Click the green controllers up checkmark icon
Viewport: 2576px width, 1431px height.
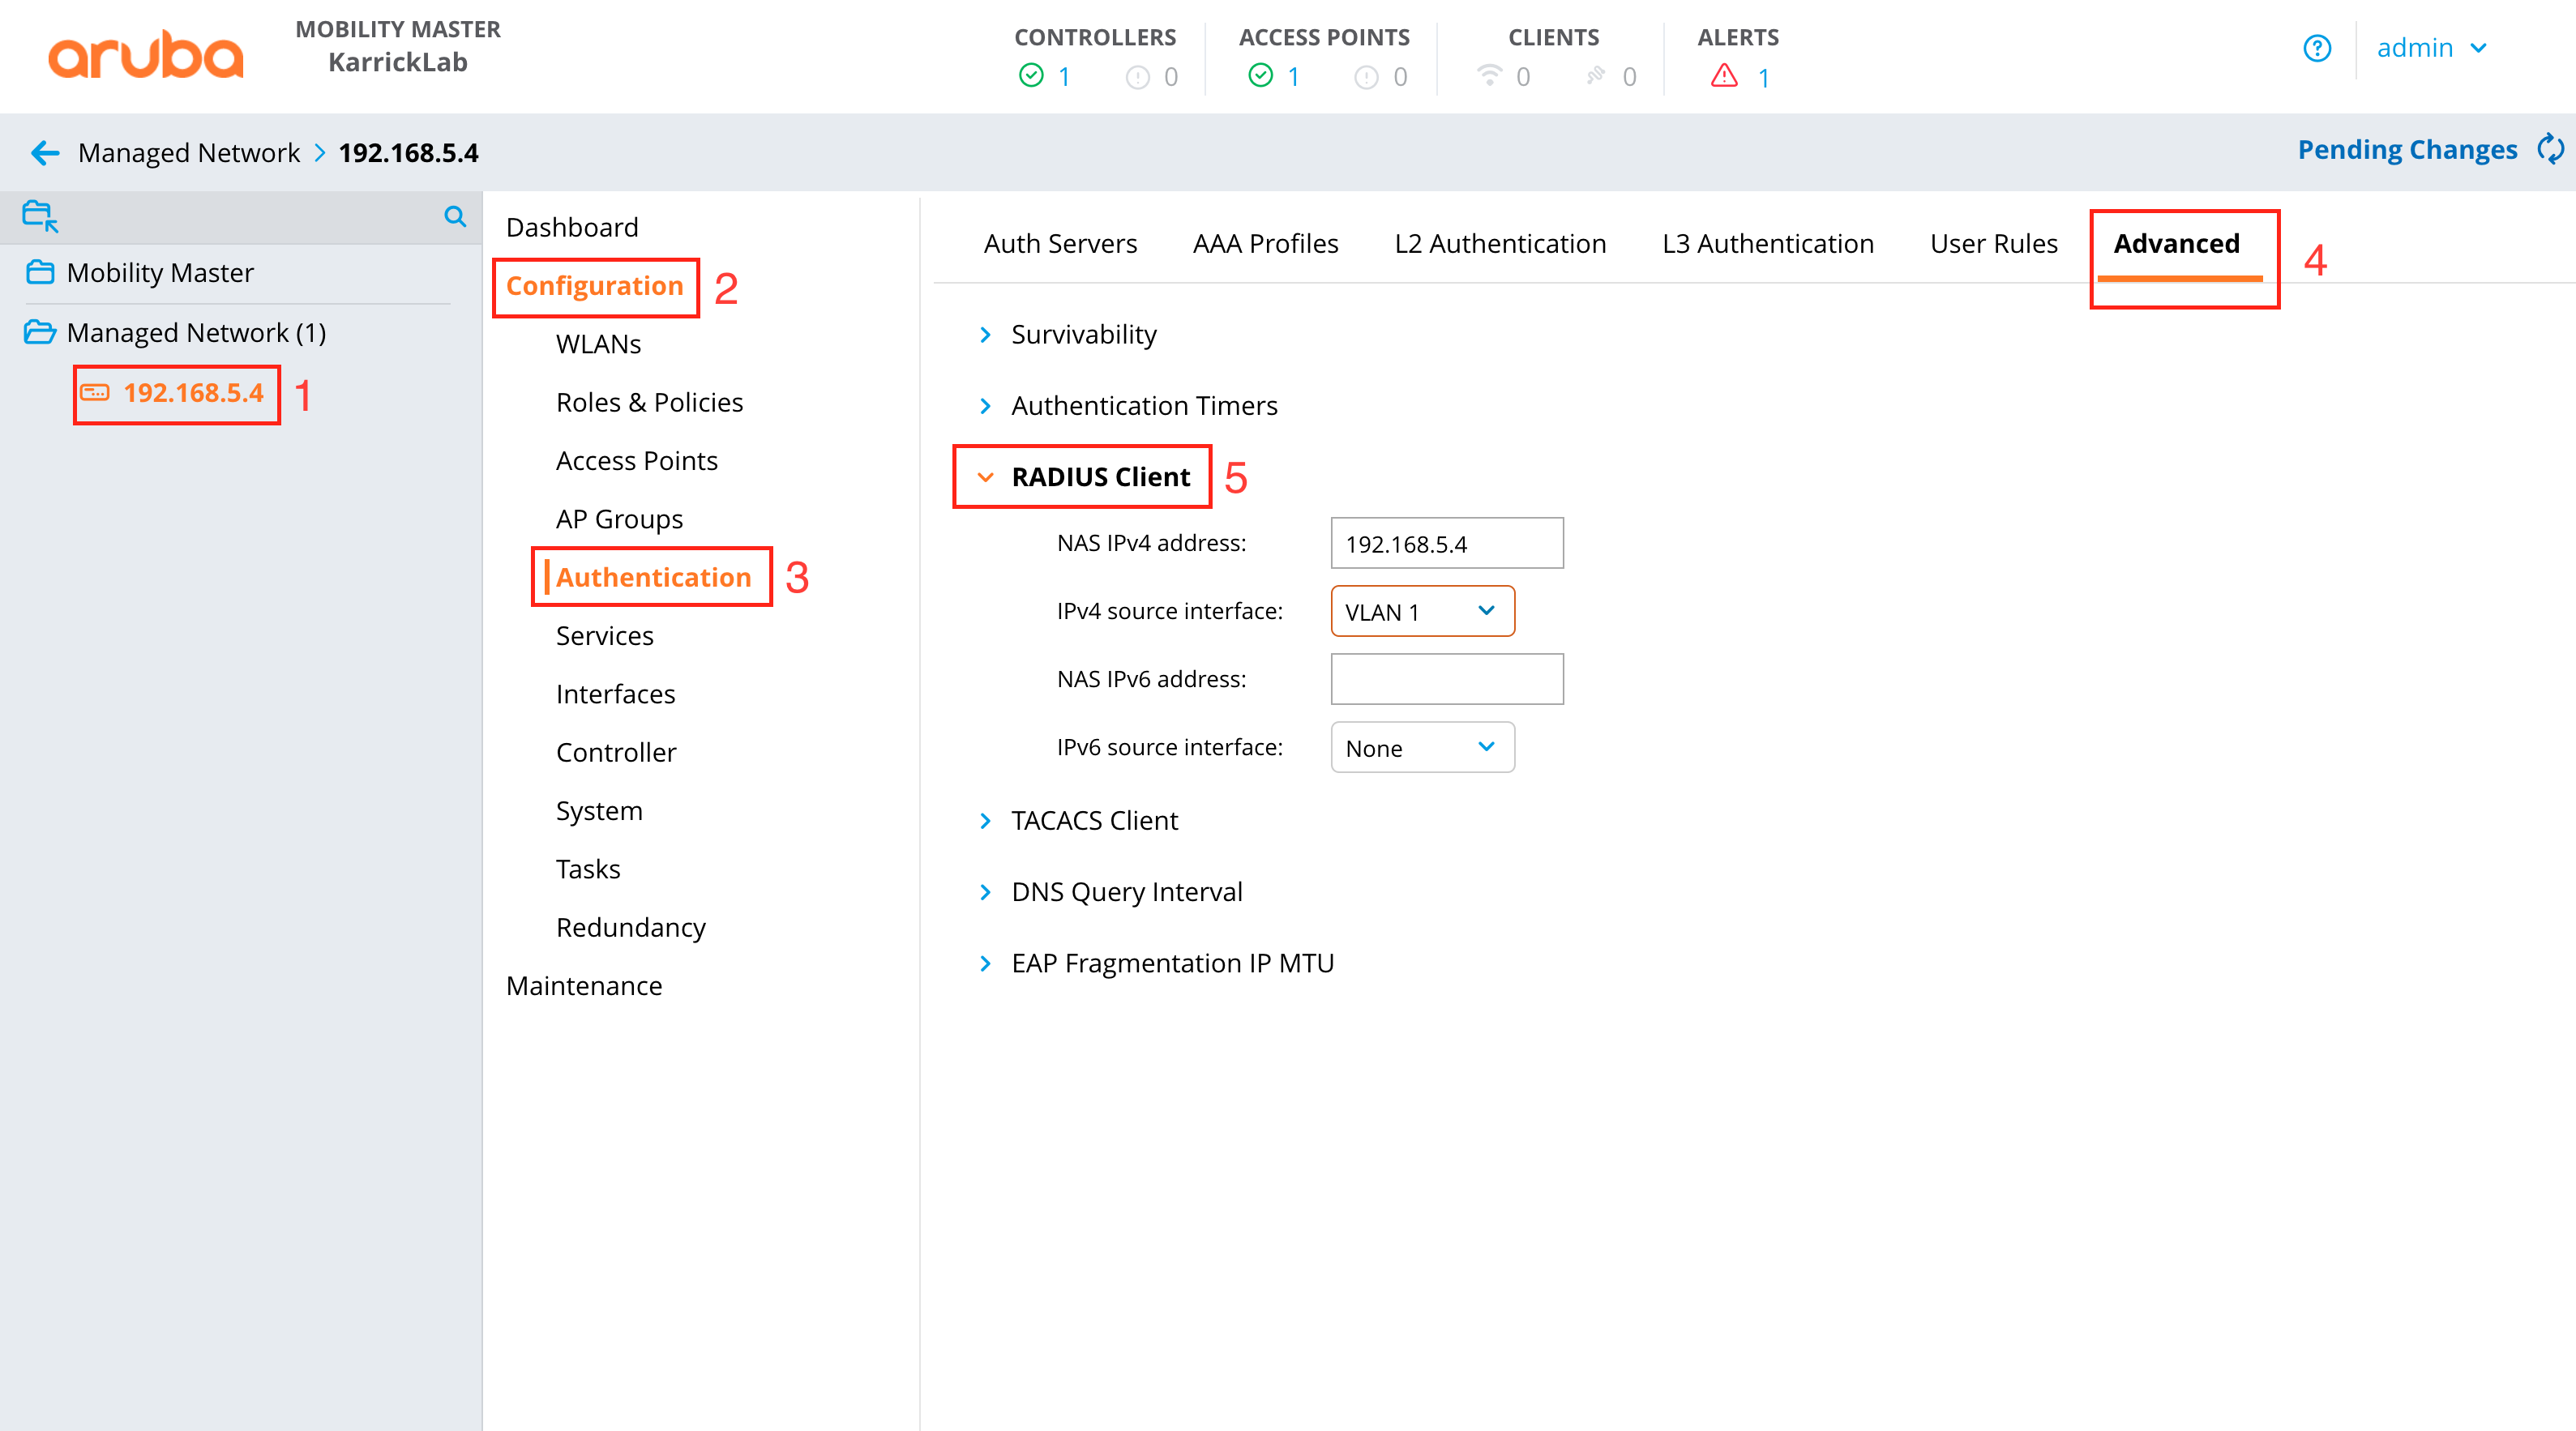click(x=1031, y=76)
